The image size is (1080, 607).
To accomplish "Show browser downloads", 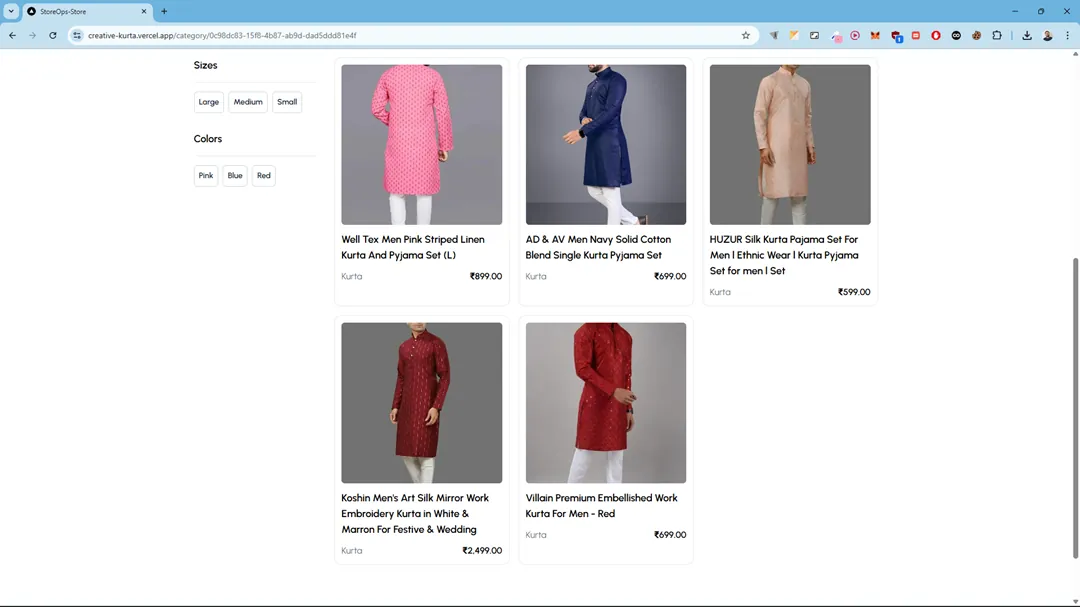I will click(1027, 35).
